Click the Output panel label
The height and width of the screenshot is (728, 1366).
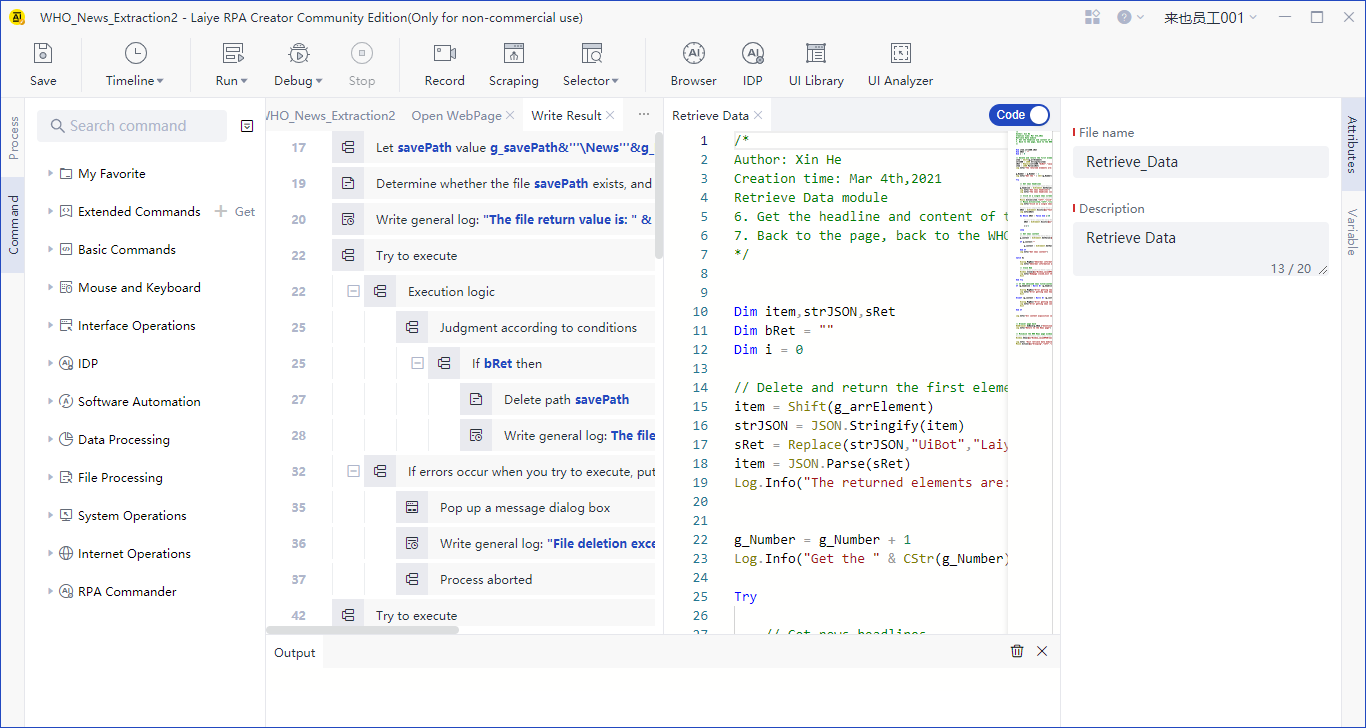[x=295, y=652]
